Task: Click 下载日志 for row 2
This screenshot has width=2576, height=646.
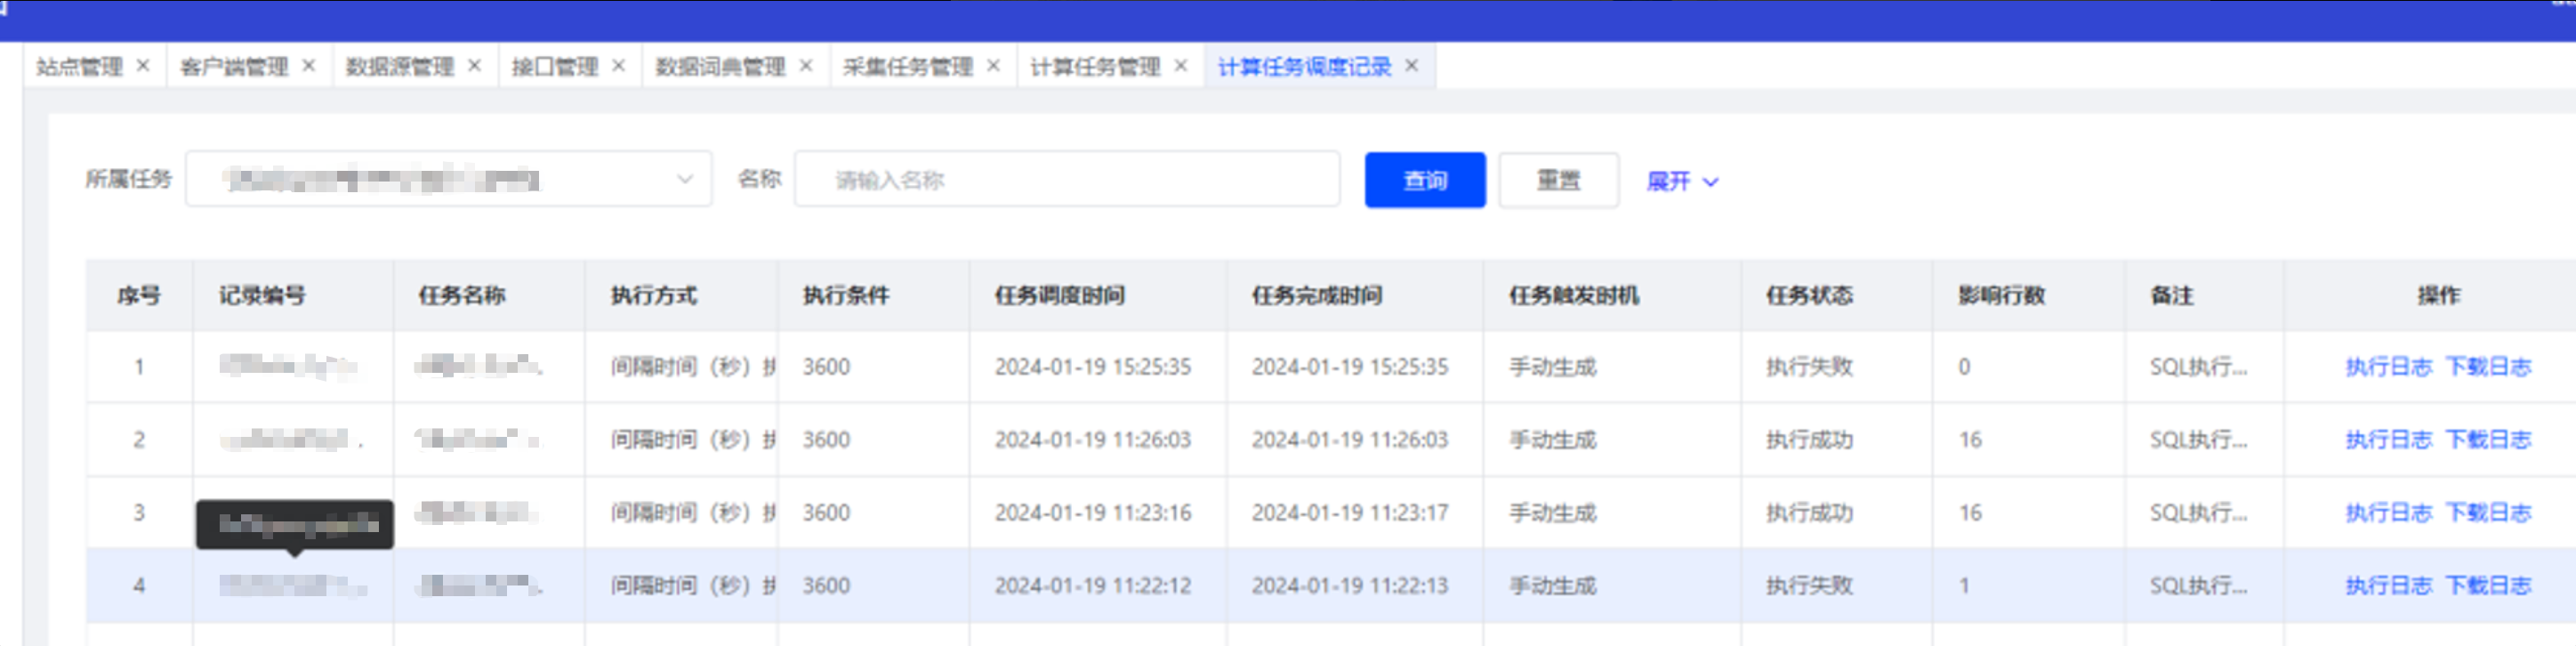Action: pos(2489,440)
